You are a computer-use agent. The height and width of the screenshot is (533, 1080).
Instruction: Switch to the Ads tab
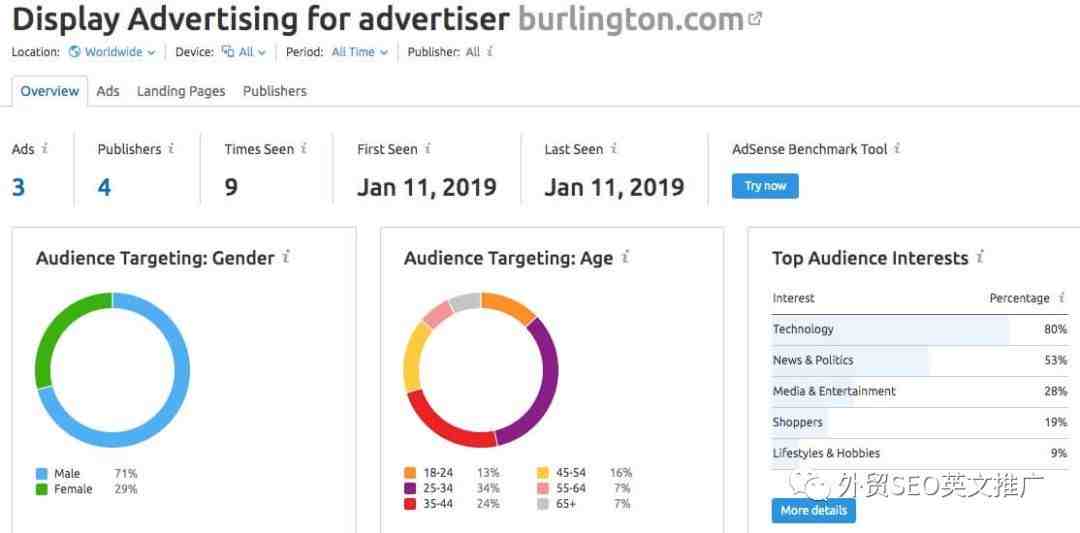(108, 91)
